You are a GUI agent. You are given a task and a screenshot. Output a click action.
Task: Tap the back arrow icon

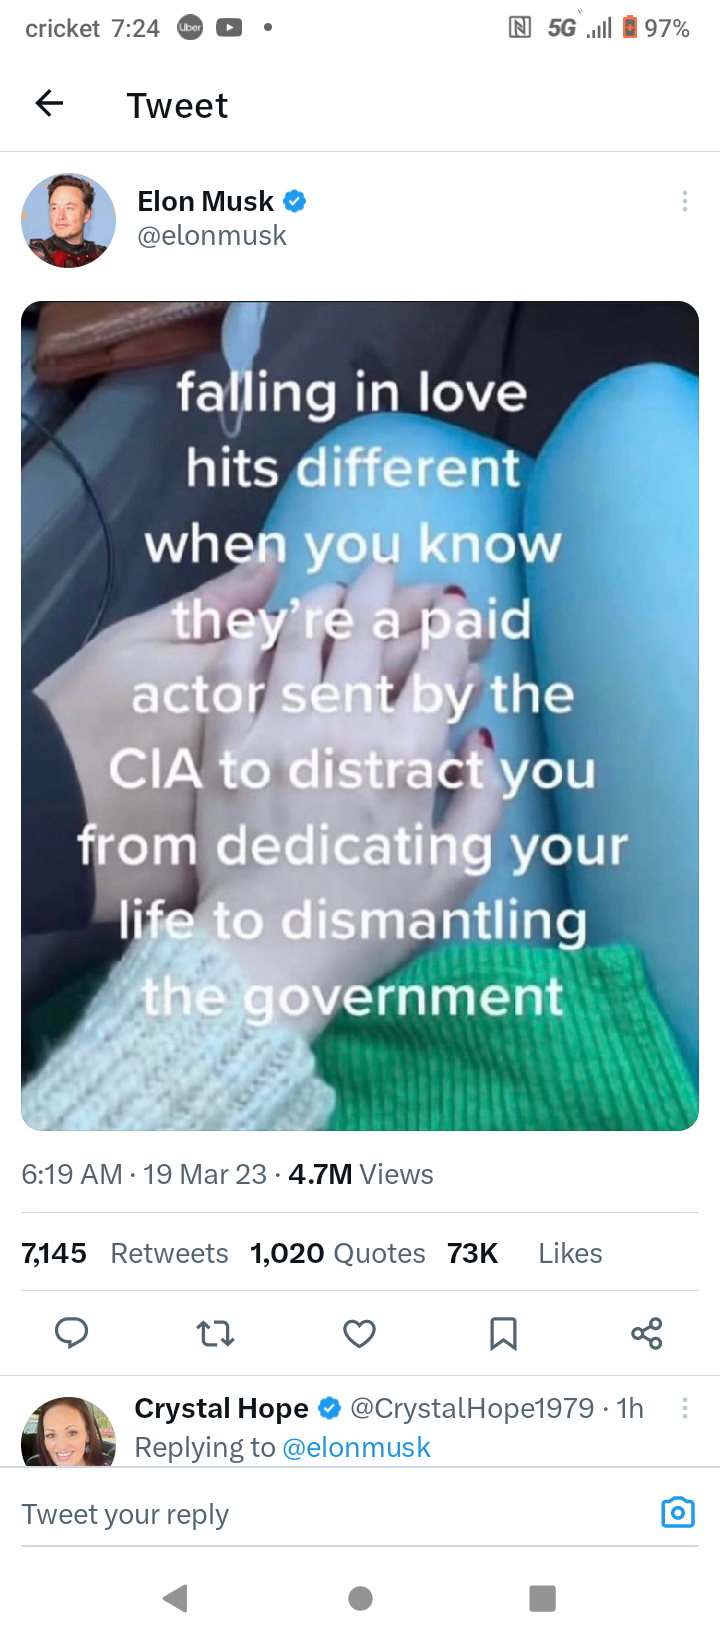click(x=49, y=103)
